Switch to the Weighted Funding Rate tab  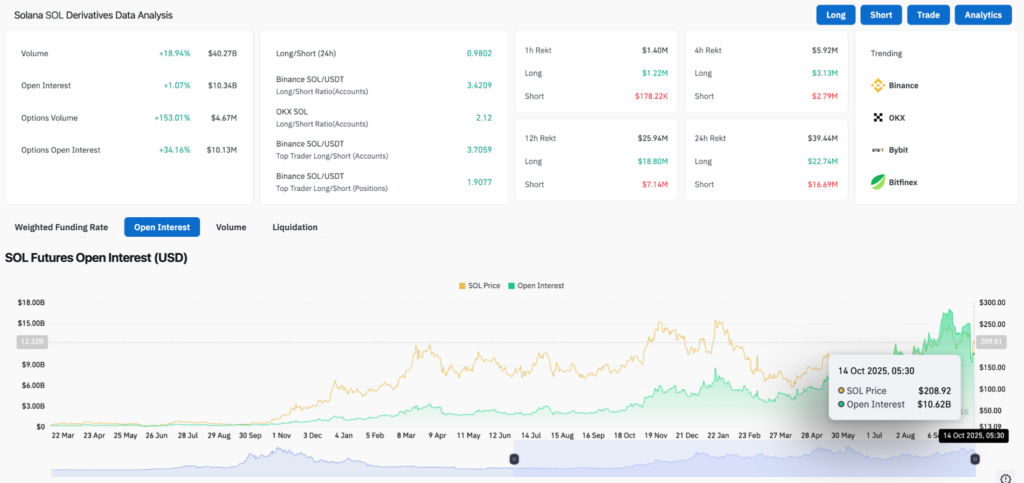(x=60, y=227)
